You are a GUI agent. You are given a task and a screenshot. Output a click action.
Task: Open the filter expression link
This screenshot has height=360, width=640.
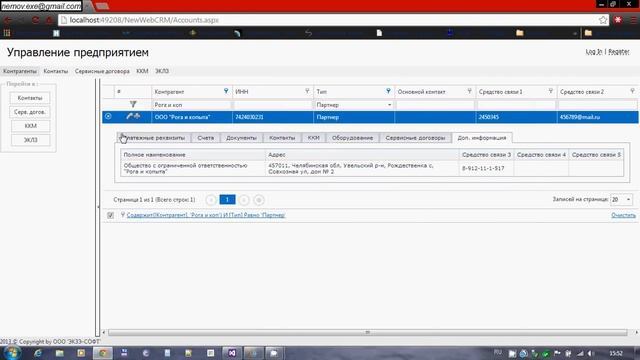pos(206,215)
